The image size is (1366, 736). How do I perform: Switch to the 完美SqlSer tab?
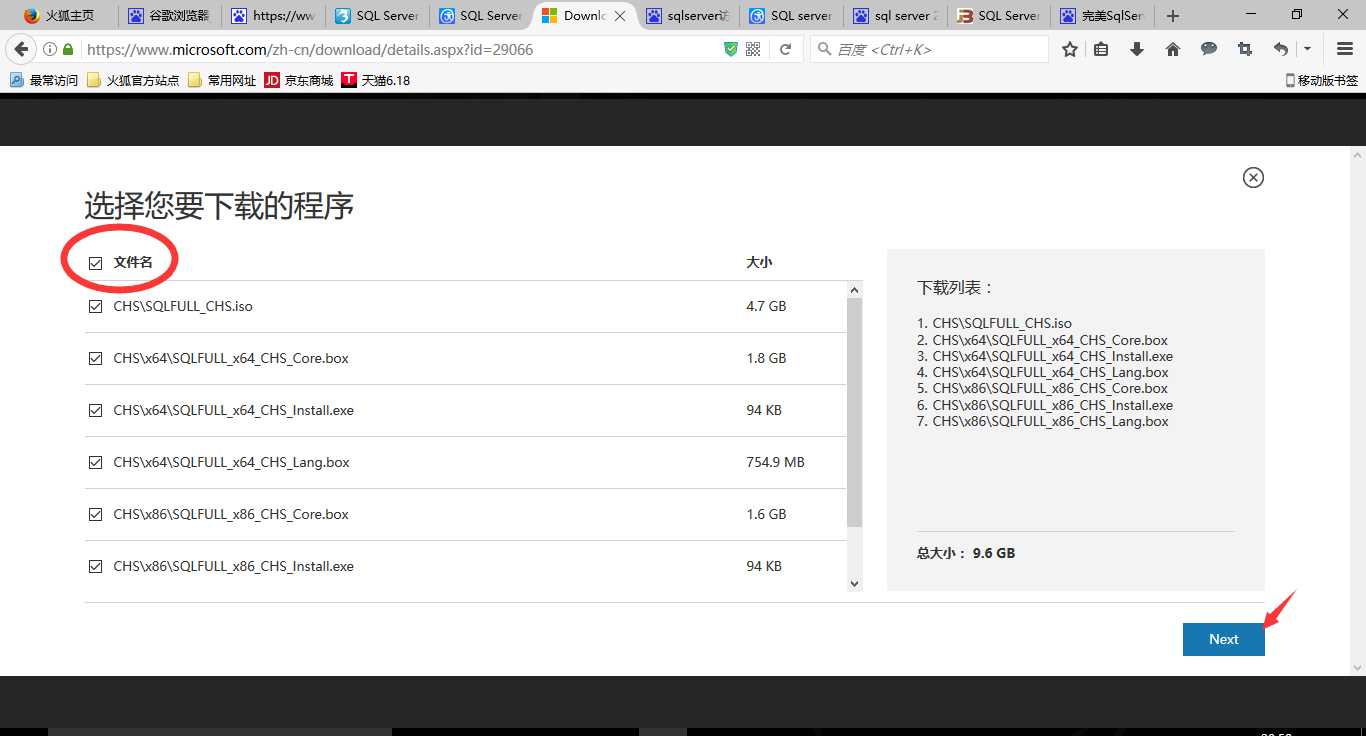1102,16
